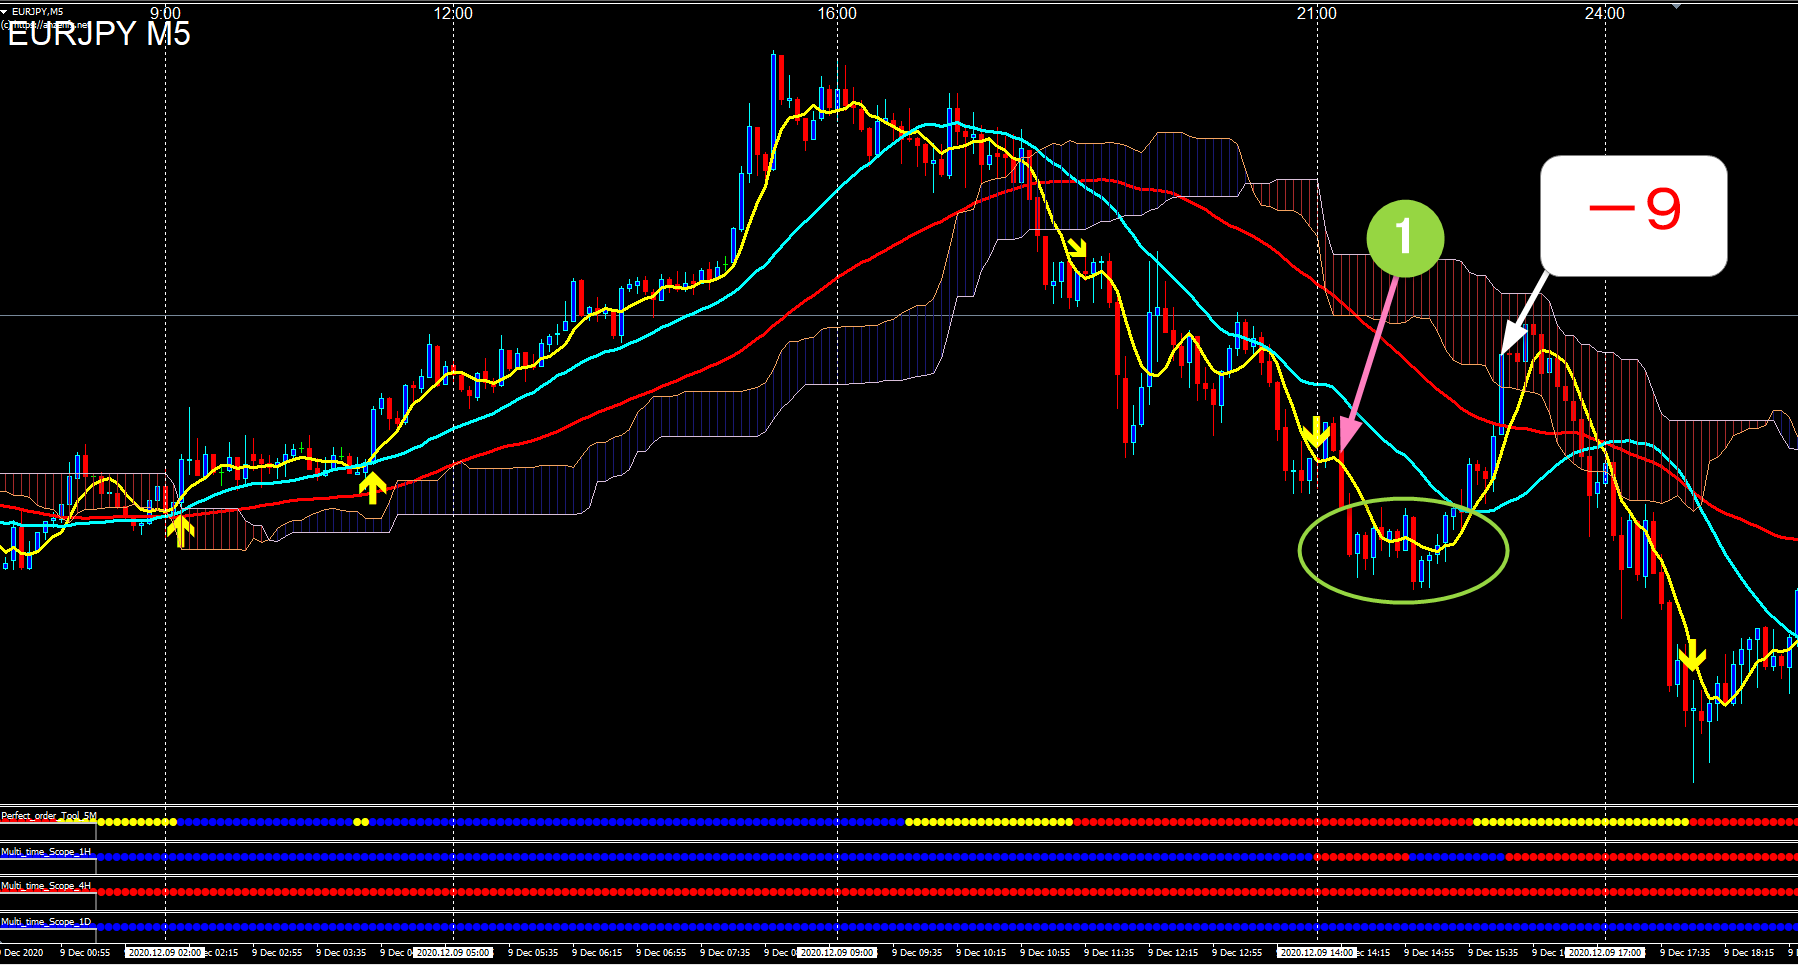Image resolution: width=1798 pixels, height=966 pixels.
Task: Select the yellow up-arrow signal near the 9:00 line
Action: [180, 530]
